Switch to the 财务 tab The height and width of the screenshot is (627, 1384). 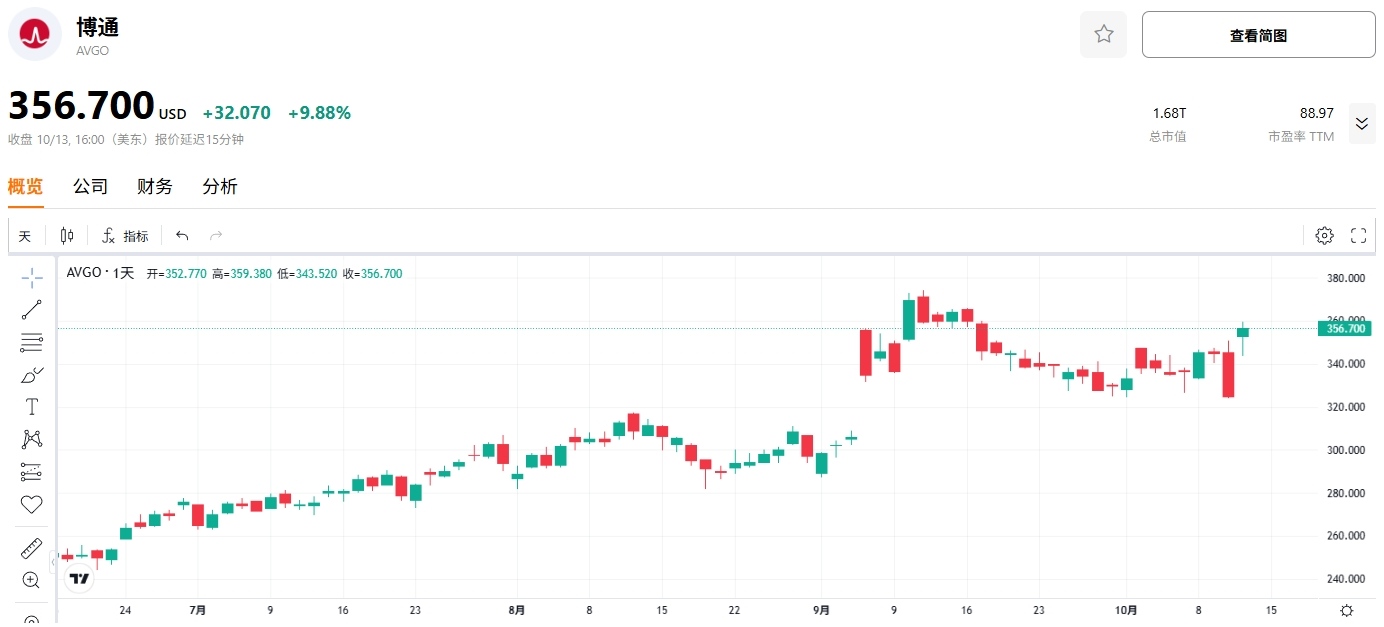pos(155,187)
